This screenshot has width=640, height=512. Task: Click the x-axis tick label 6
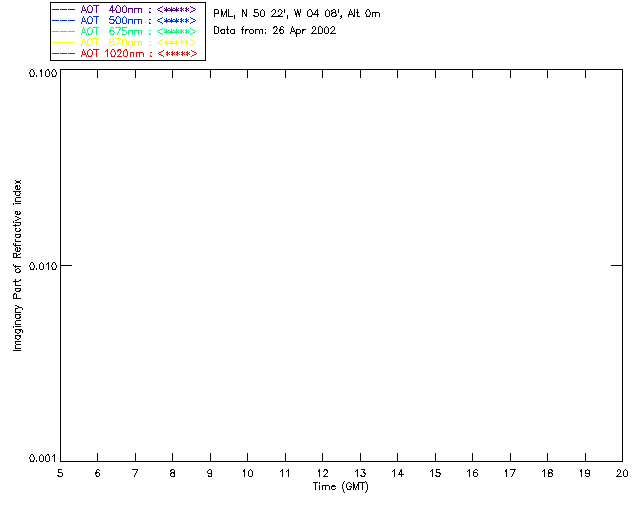tap(98, 473)
